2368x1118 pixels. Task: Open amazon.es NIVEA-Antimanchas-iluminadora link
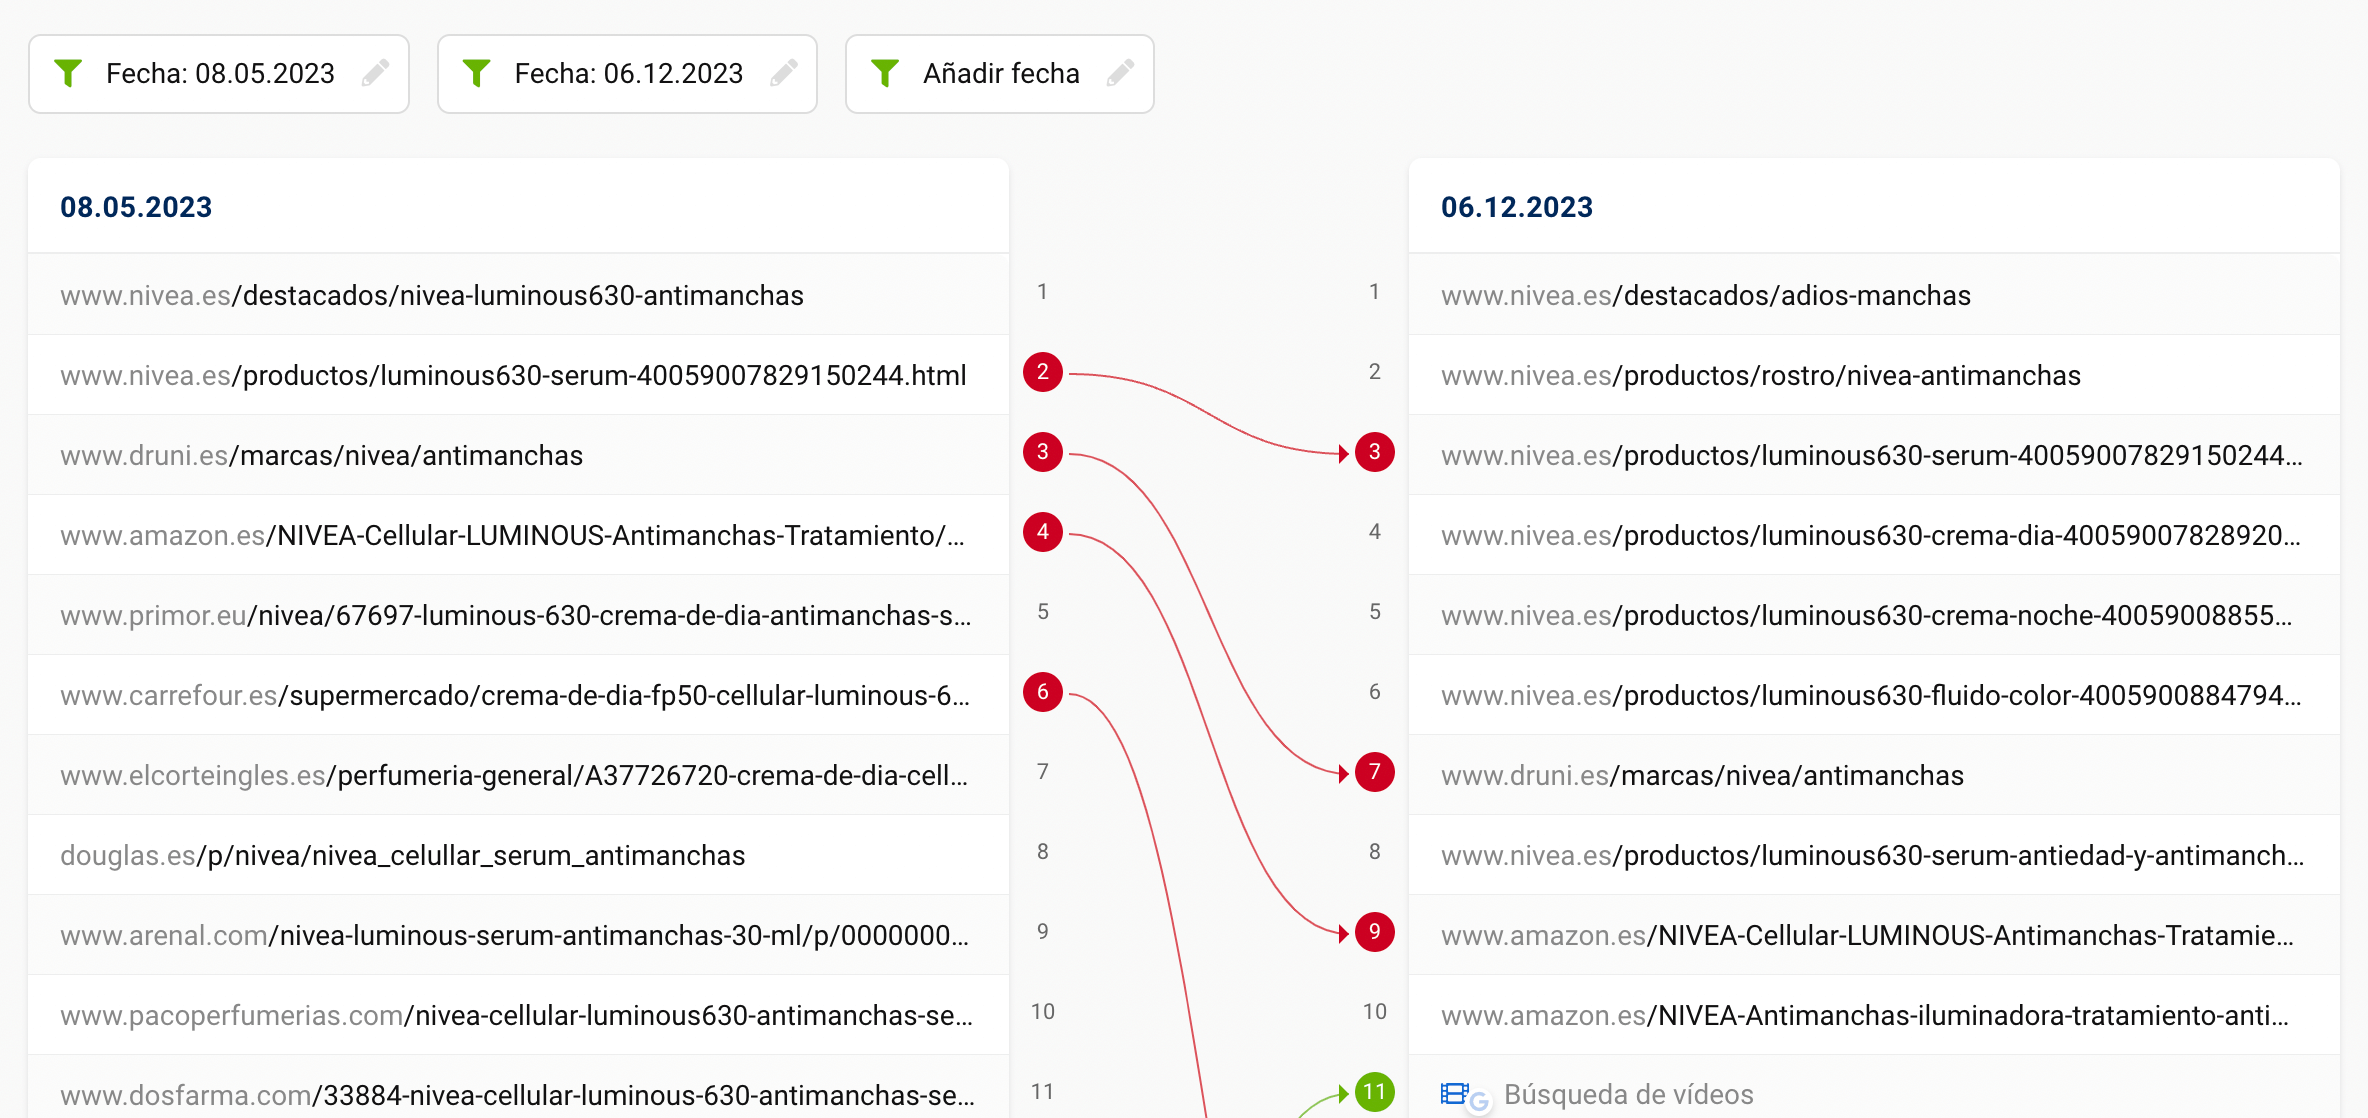(x=1865, y=1016)
